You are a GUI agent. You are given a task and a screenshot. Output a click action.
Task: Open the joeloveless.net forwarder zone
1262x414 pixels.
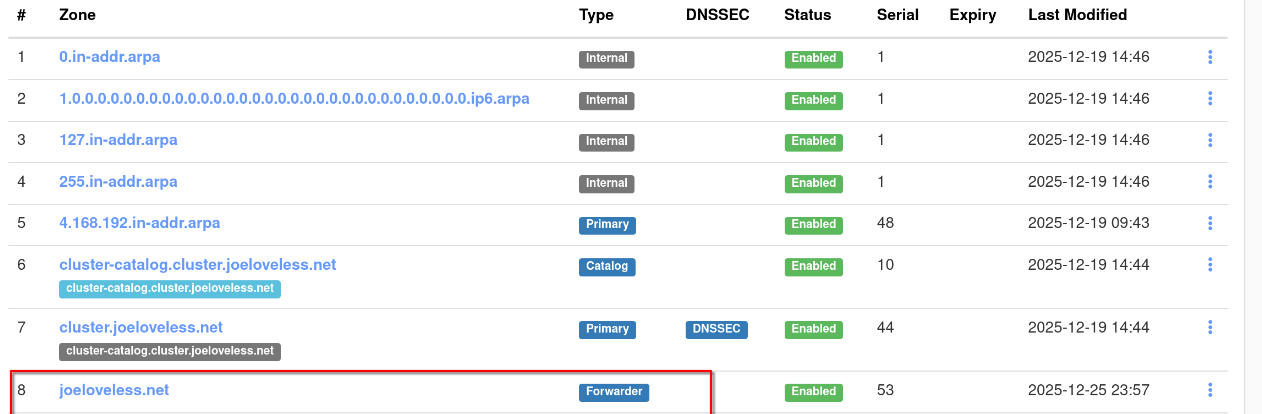114,391
